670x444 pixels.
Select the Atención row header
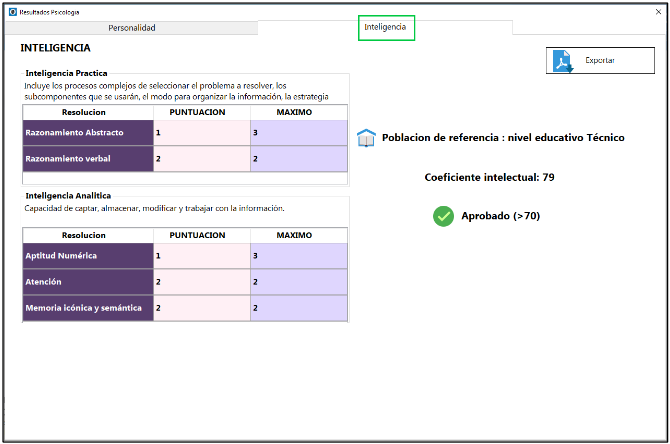pos(88,283)
